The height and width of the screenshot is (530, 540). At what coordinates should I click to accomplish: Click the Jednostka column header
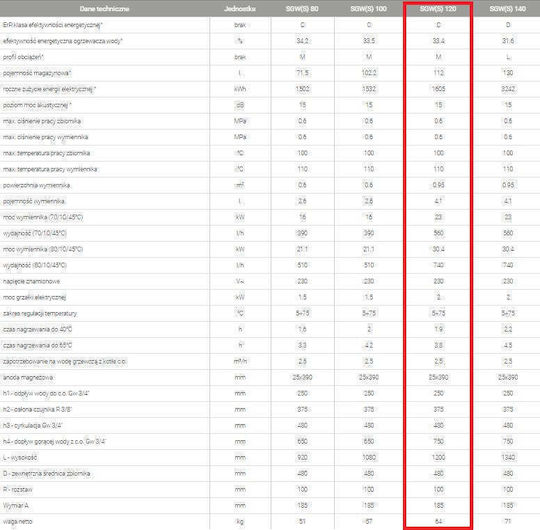click(240, 9)
